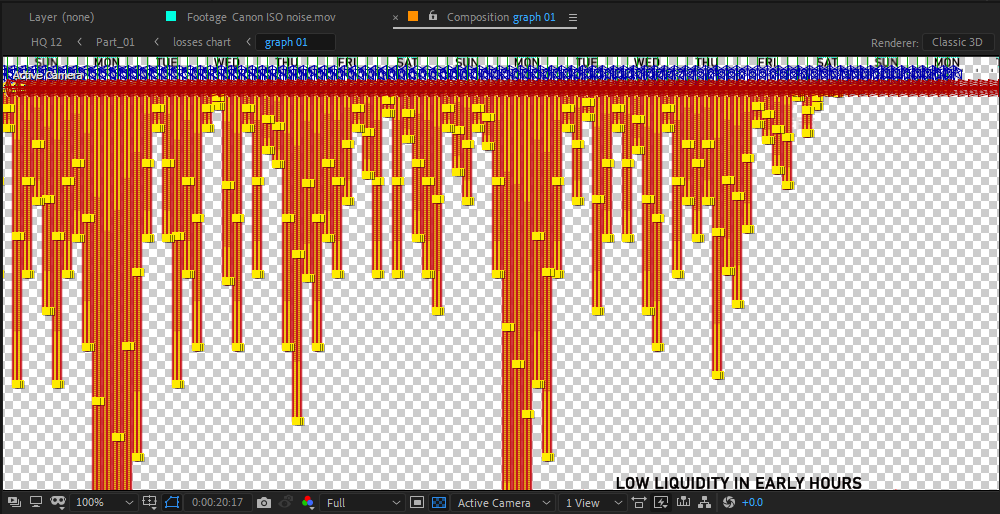Screen dimensions: 1000x514
Task: Open mask and shape path visibility options
Action: pyautogui.click(x=59, y=503)
